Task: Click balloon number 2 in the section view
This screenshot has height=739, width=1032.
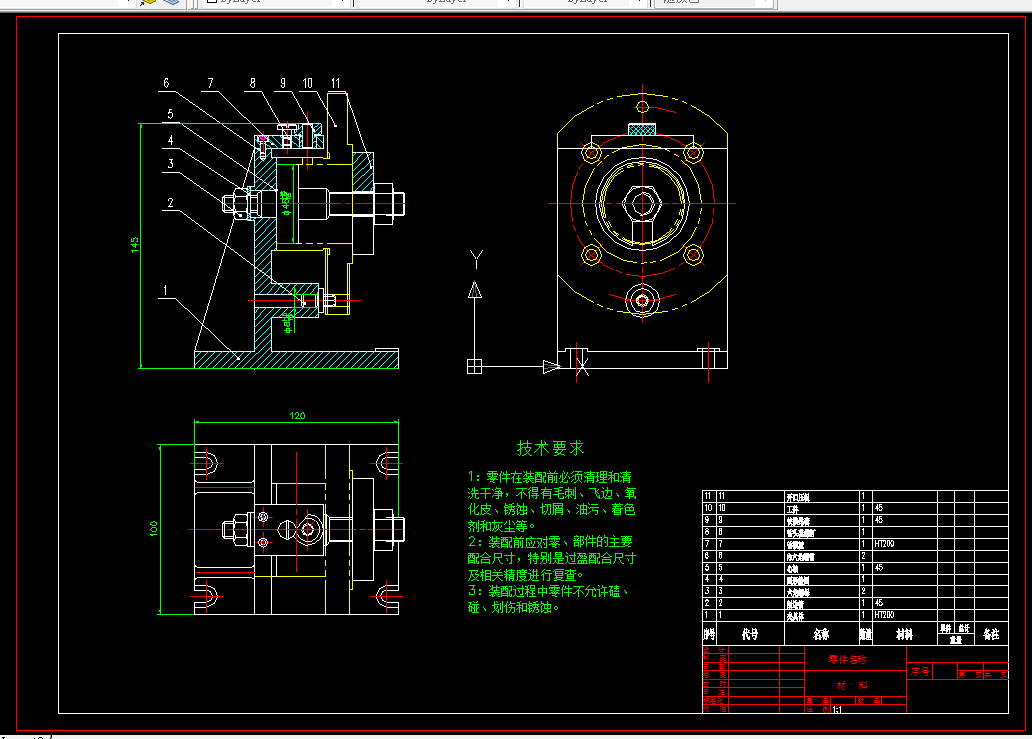Action: [170, 203]
